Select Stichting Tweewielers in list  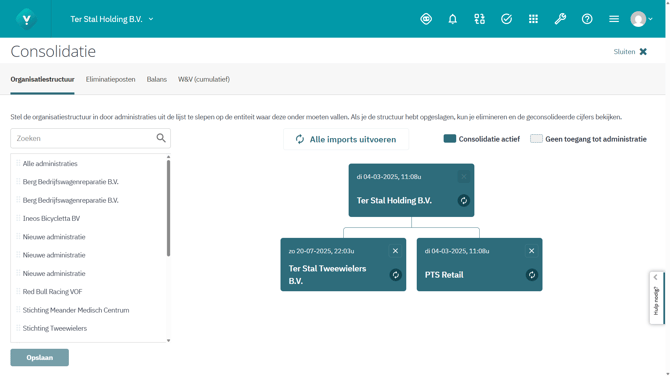click(x=55, y=328)
